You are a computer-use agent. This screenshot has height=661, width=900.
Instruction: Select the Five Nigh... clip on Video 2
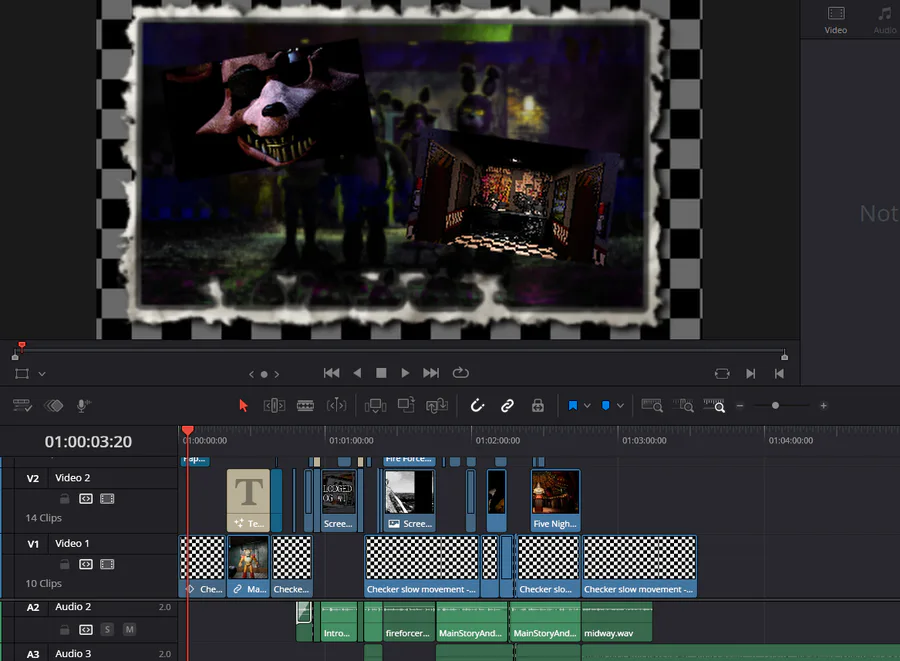(555, 500)
